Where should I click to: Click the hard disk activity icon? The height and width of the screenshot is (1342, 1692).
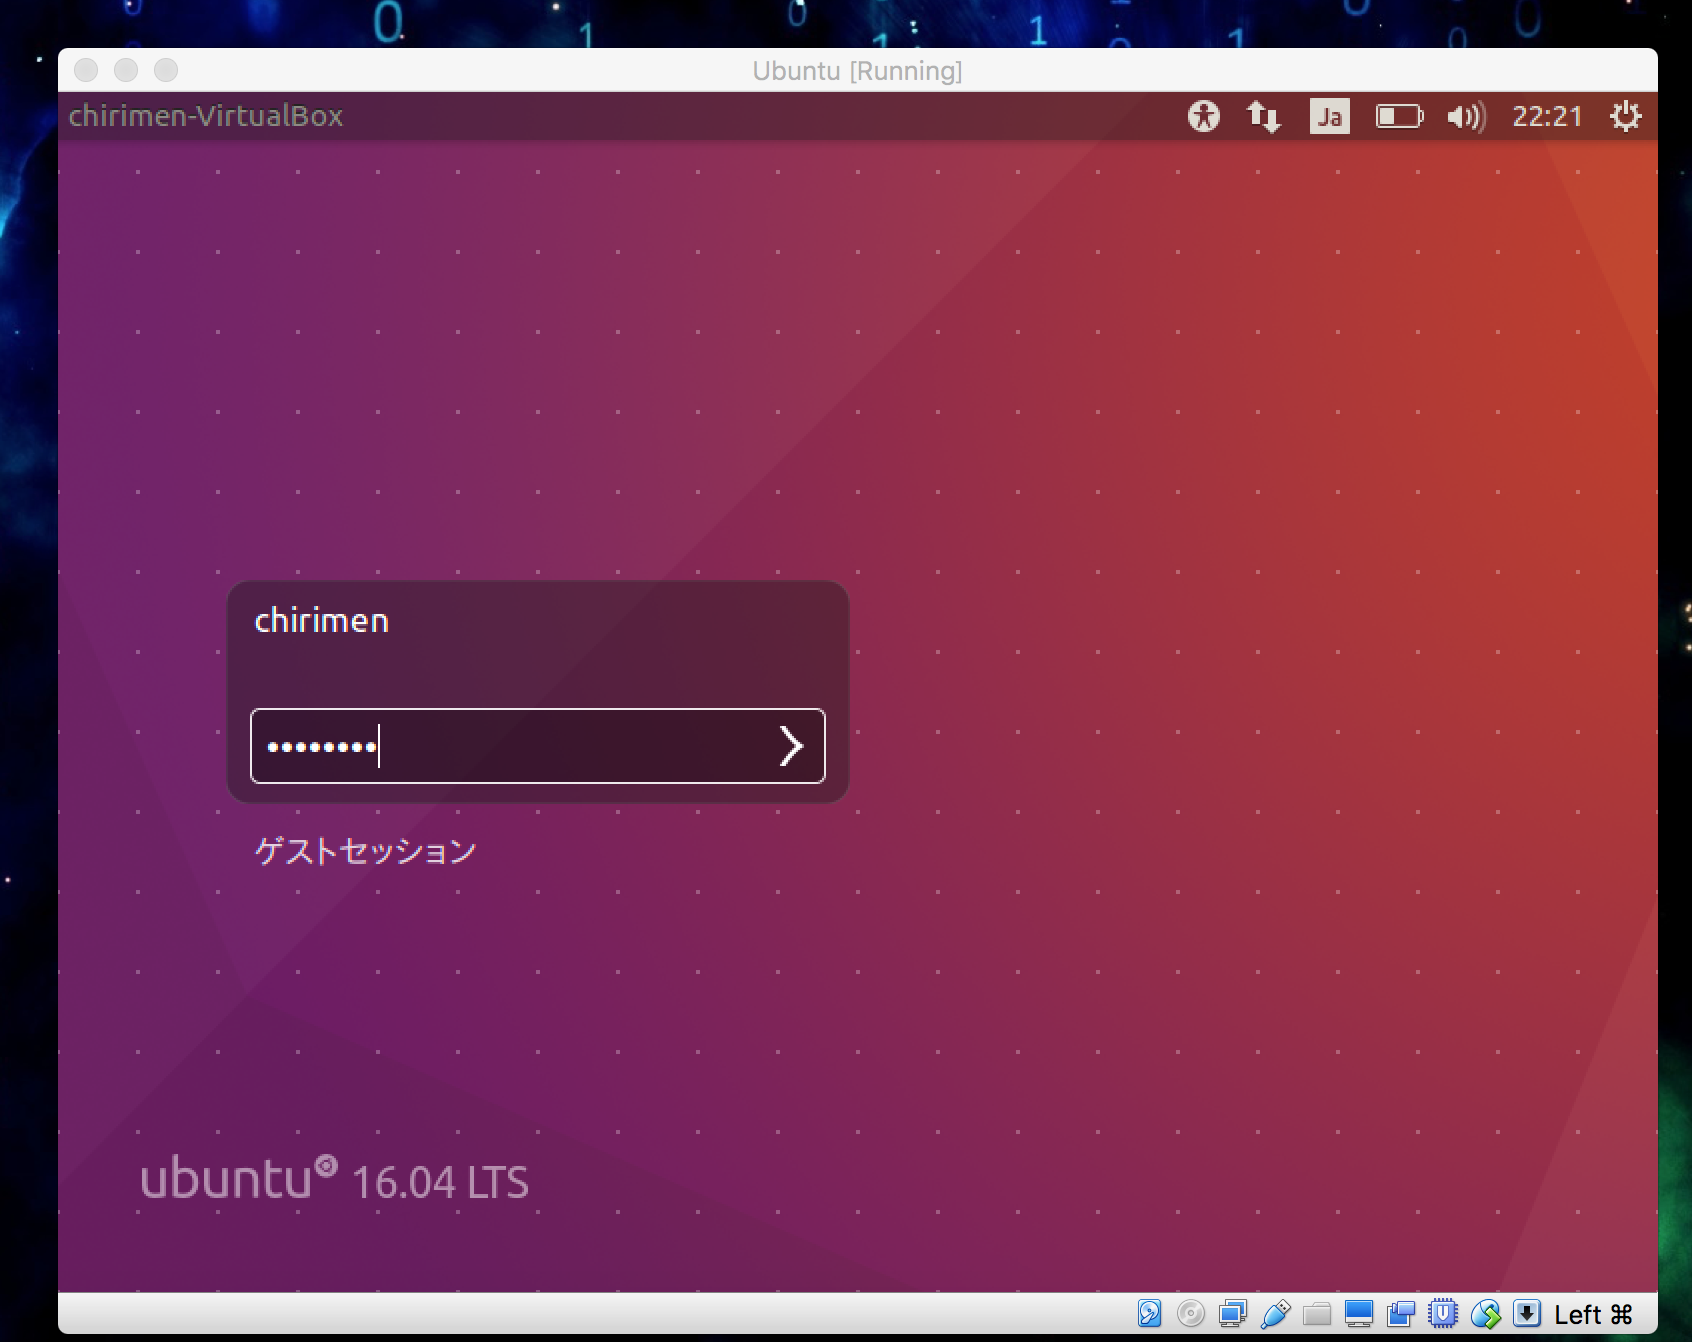tap(1149, 1314)
